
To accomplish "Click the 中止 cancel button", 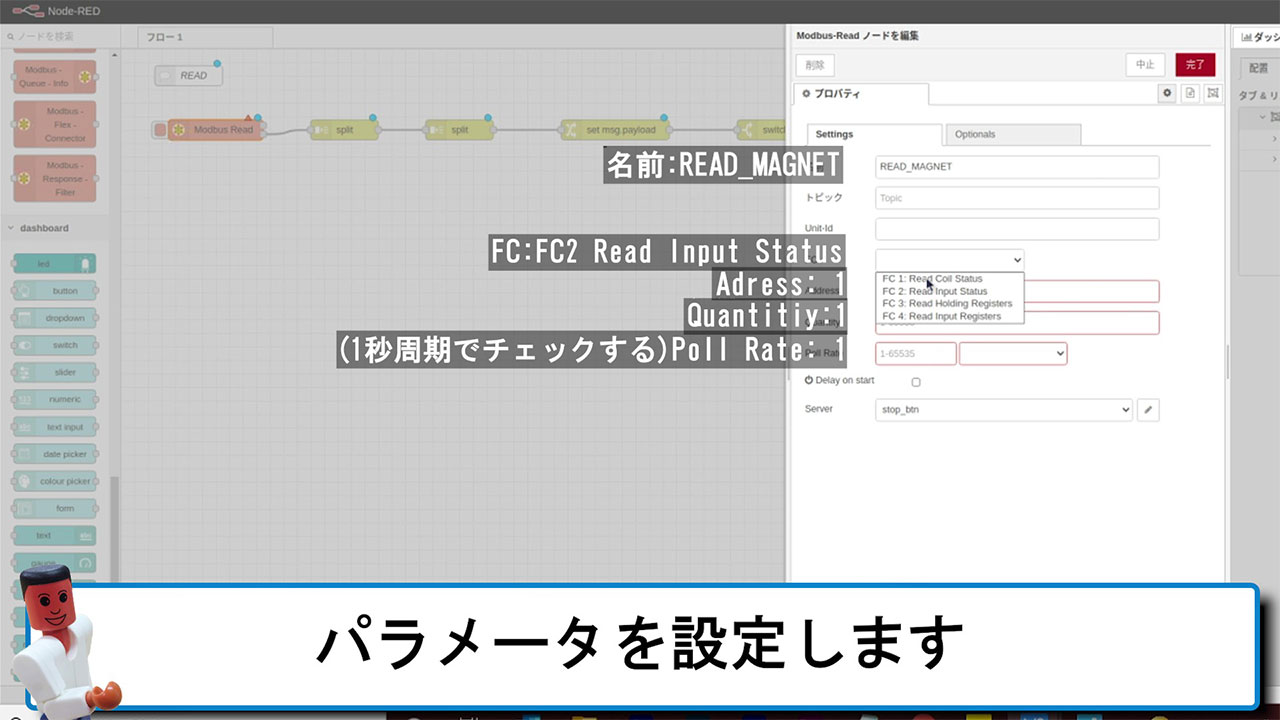I will point(1145,65).
